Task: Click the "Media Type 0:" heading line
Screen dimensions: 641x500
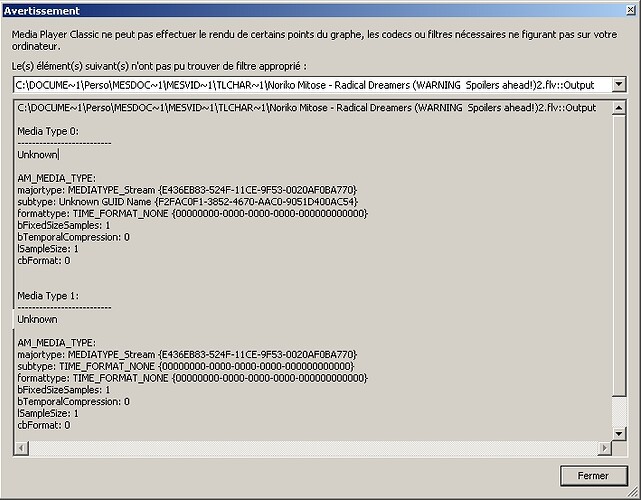Action: [49, 131]
